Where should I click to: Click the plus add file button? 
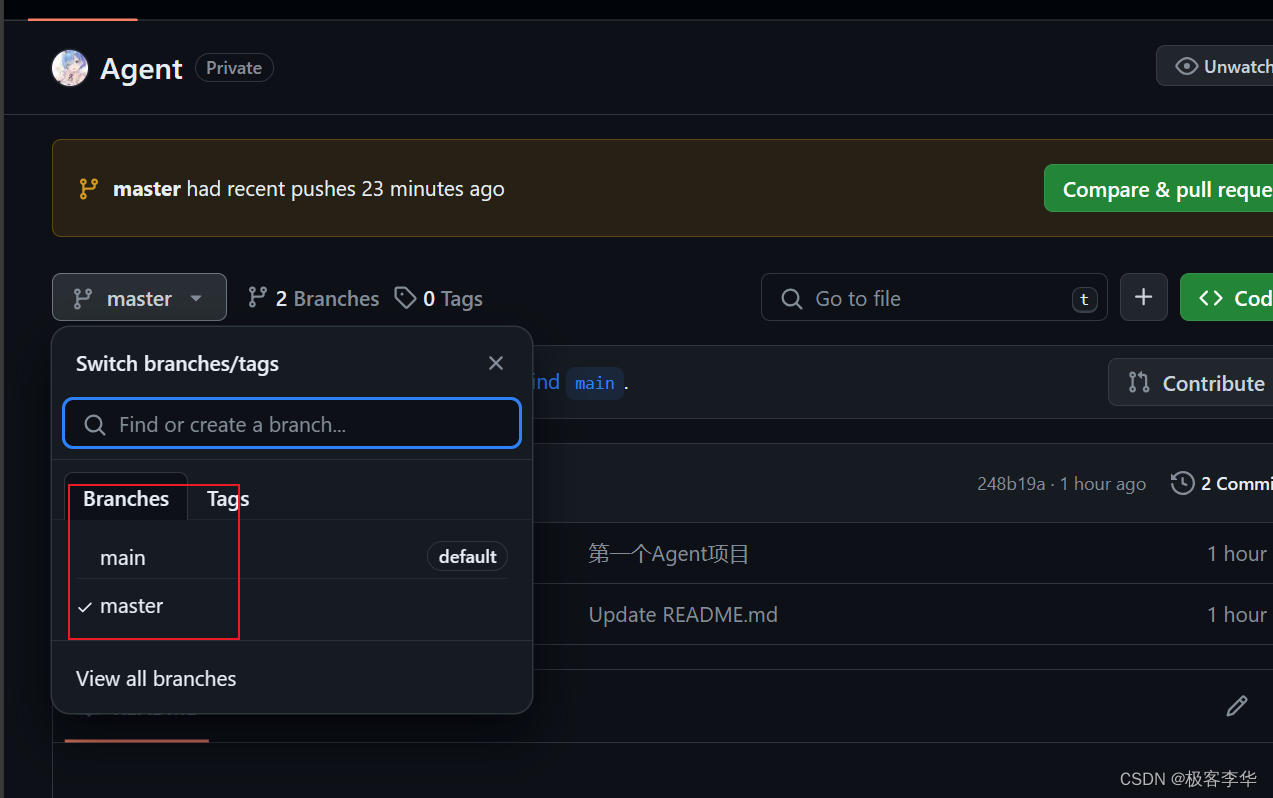1144,297
